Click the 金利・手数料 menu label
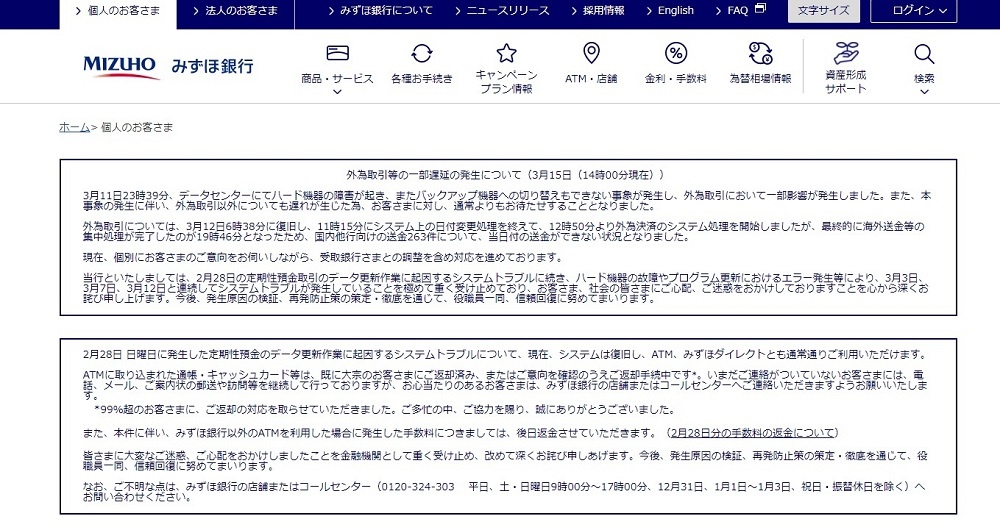The width and height of the screenshot is (1000, 530). coord(676,78)
